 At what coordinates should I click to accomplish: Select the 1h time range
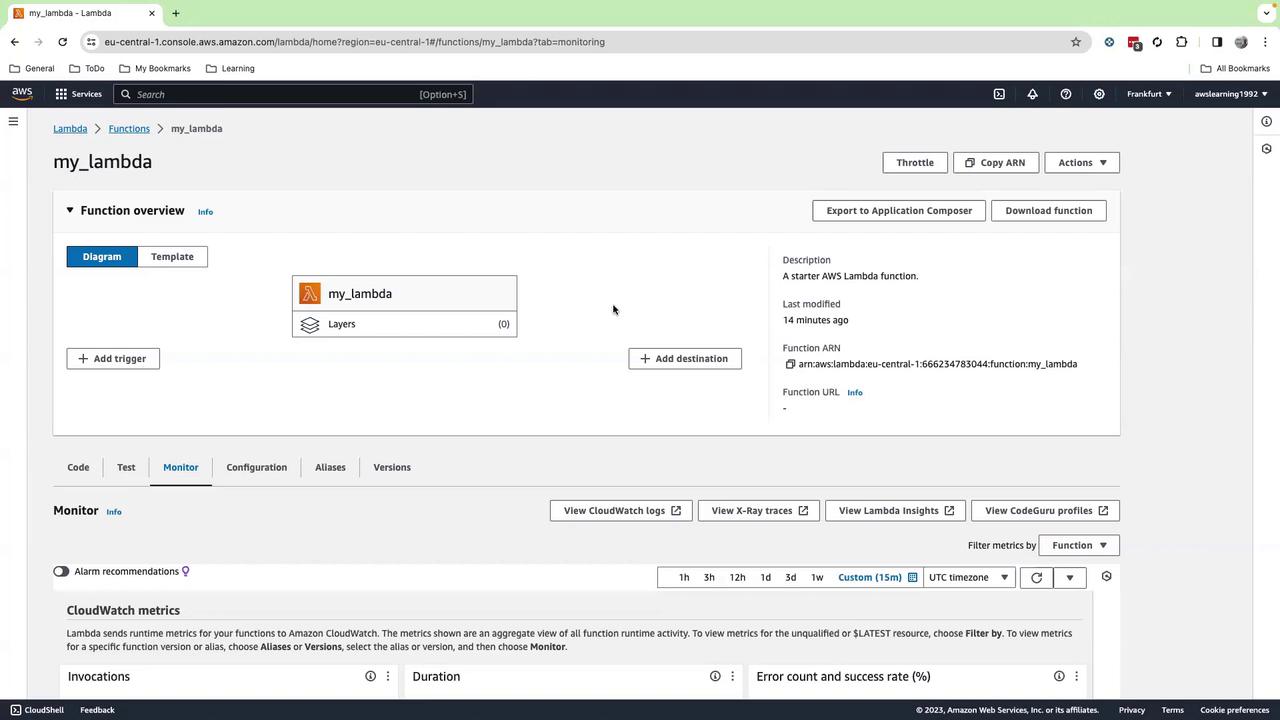(684, 577)
